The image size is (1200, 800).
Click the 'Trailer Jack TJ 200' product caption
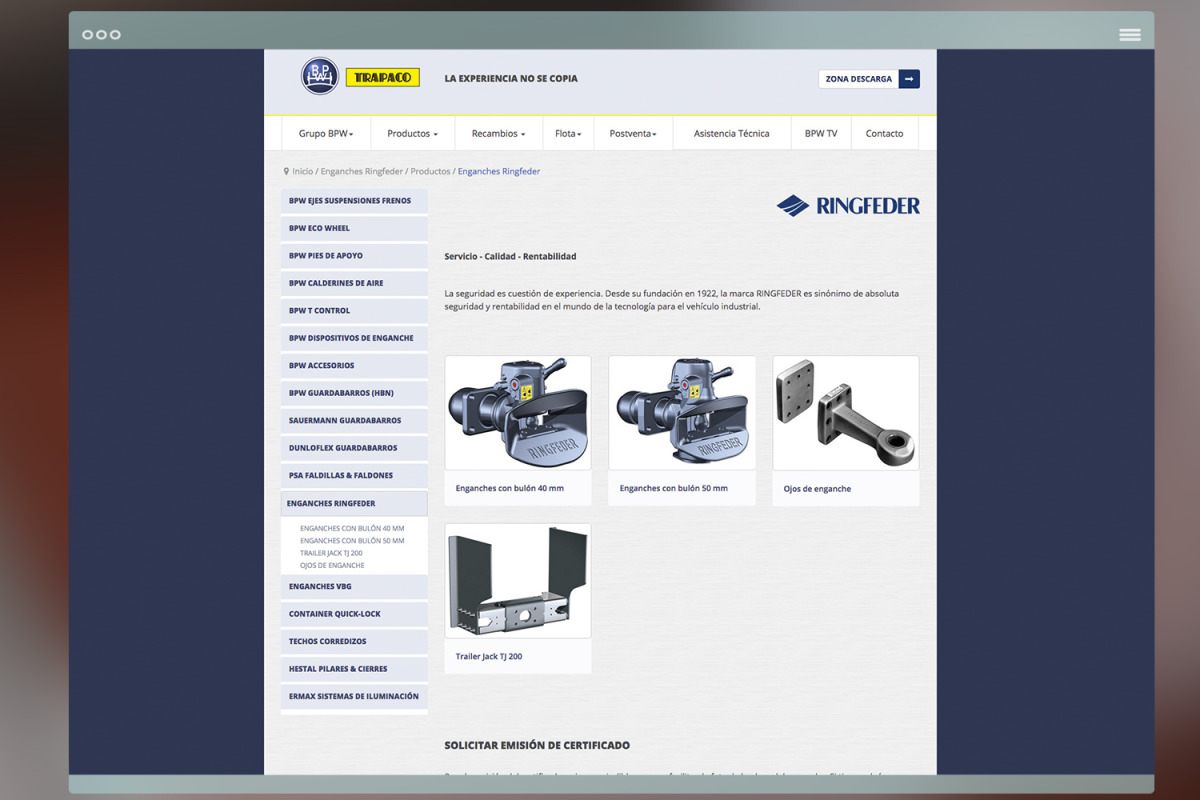coord(489,657)
